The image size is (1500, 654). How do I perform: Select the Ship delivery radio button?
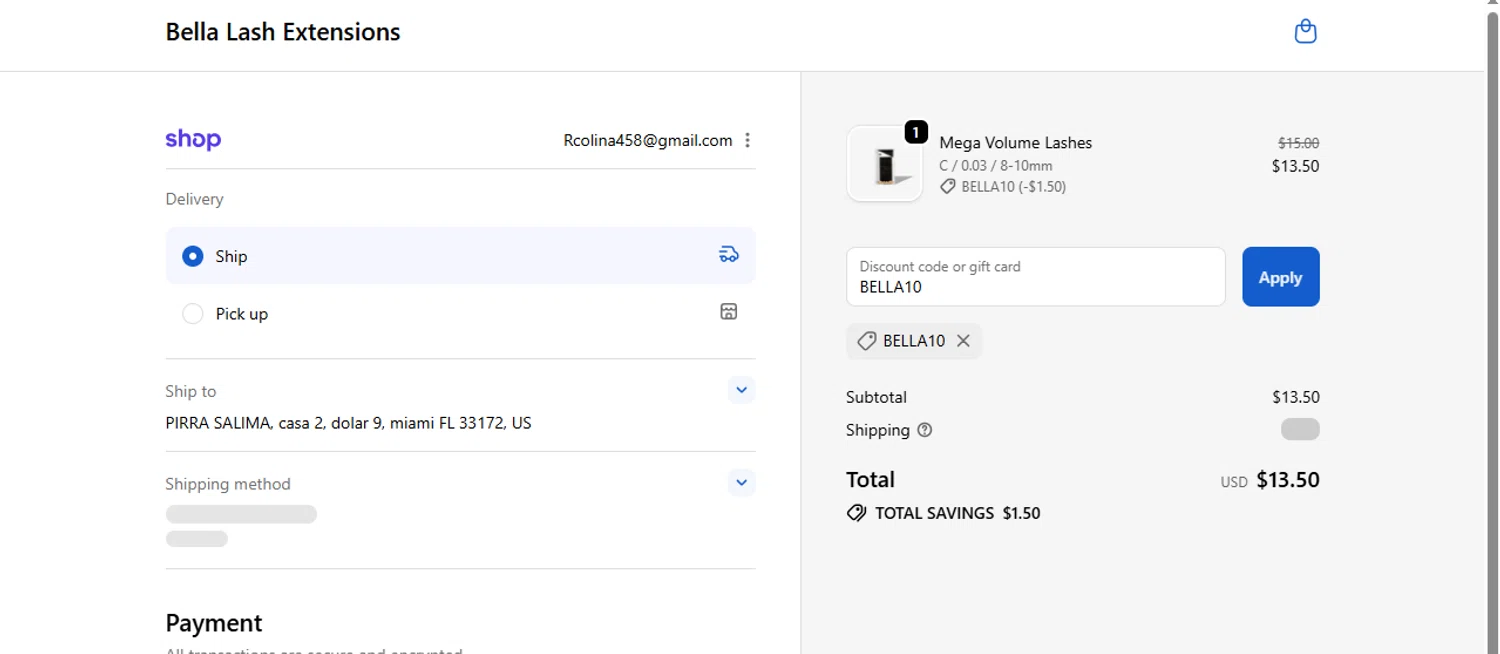tap(193, 256)
